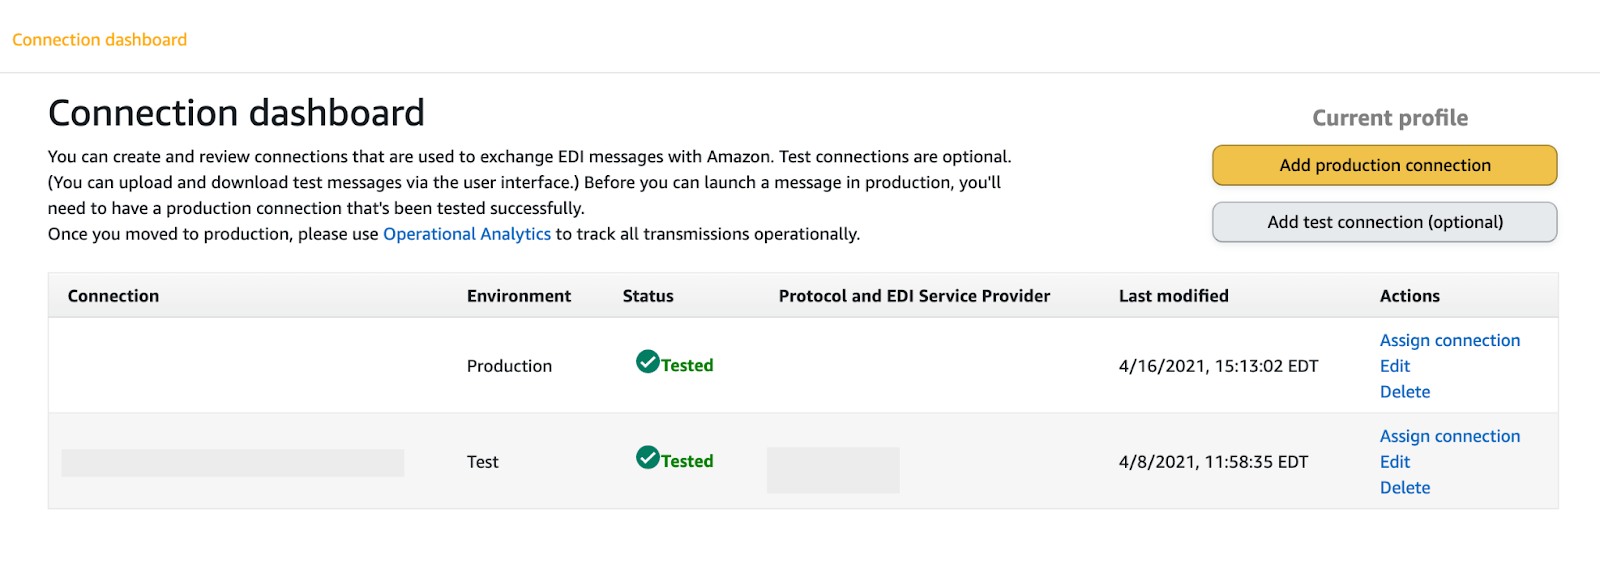This screenshot has width=1600, height=575.
Task: Assign connection for the Production row
Action: [x=1449, y=341]
